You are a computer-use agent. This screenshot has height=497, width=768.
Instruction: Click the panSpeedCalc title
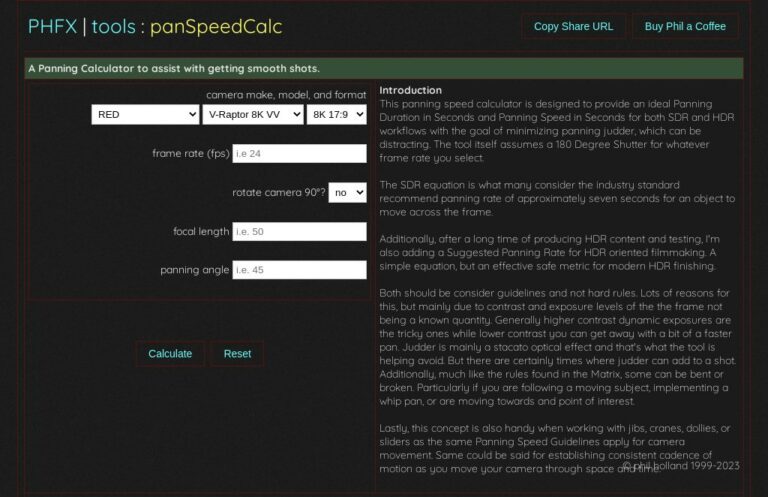click(x=216, y=26)
